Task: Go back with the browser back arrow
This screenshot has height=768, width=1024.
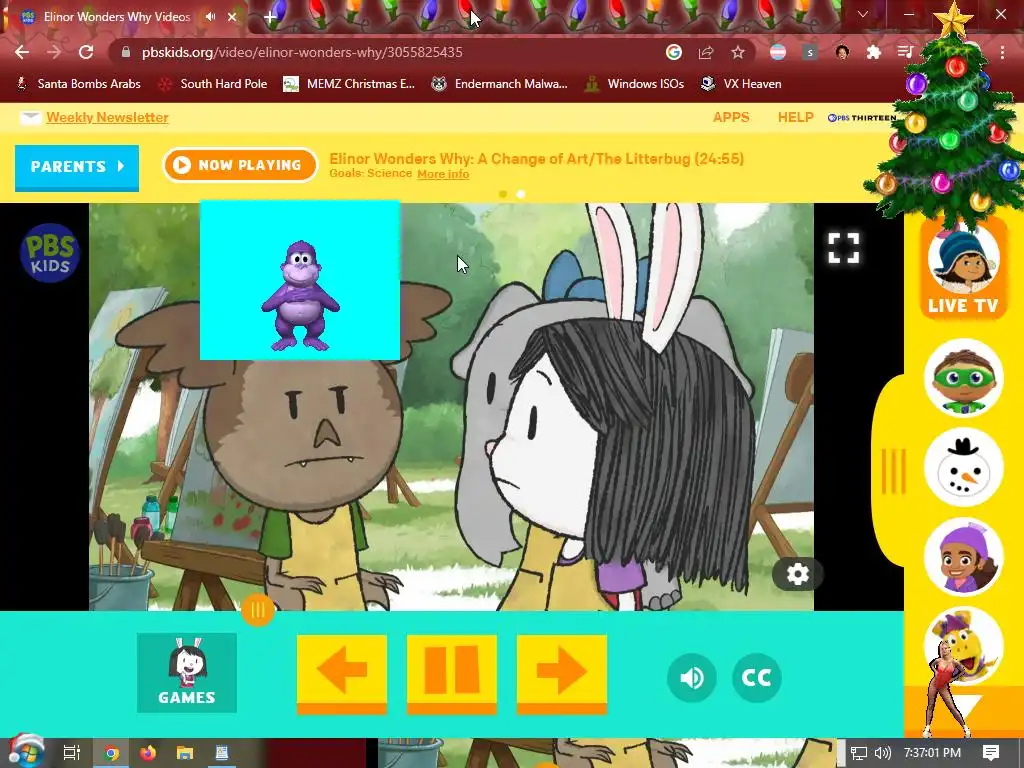Action: pos(22,52)
